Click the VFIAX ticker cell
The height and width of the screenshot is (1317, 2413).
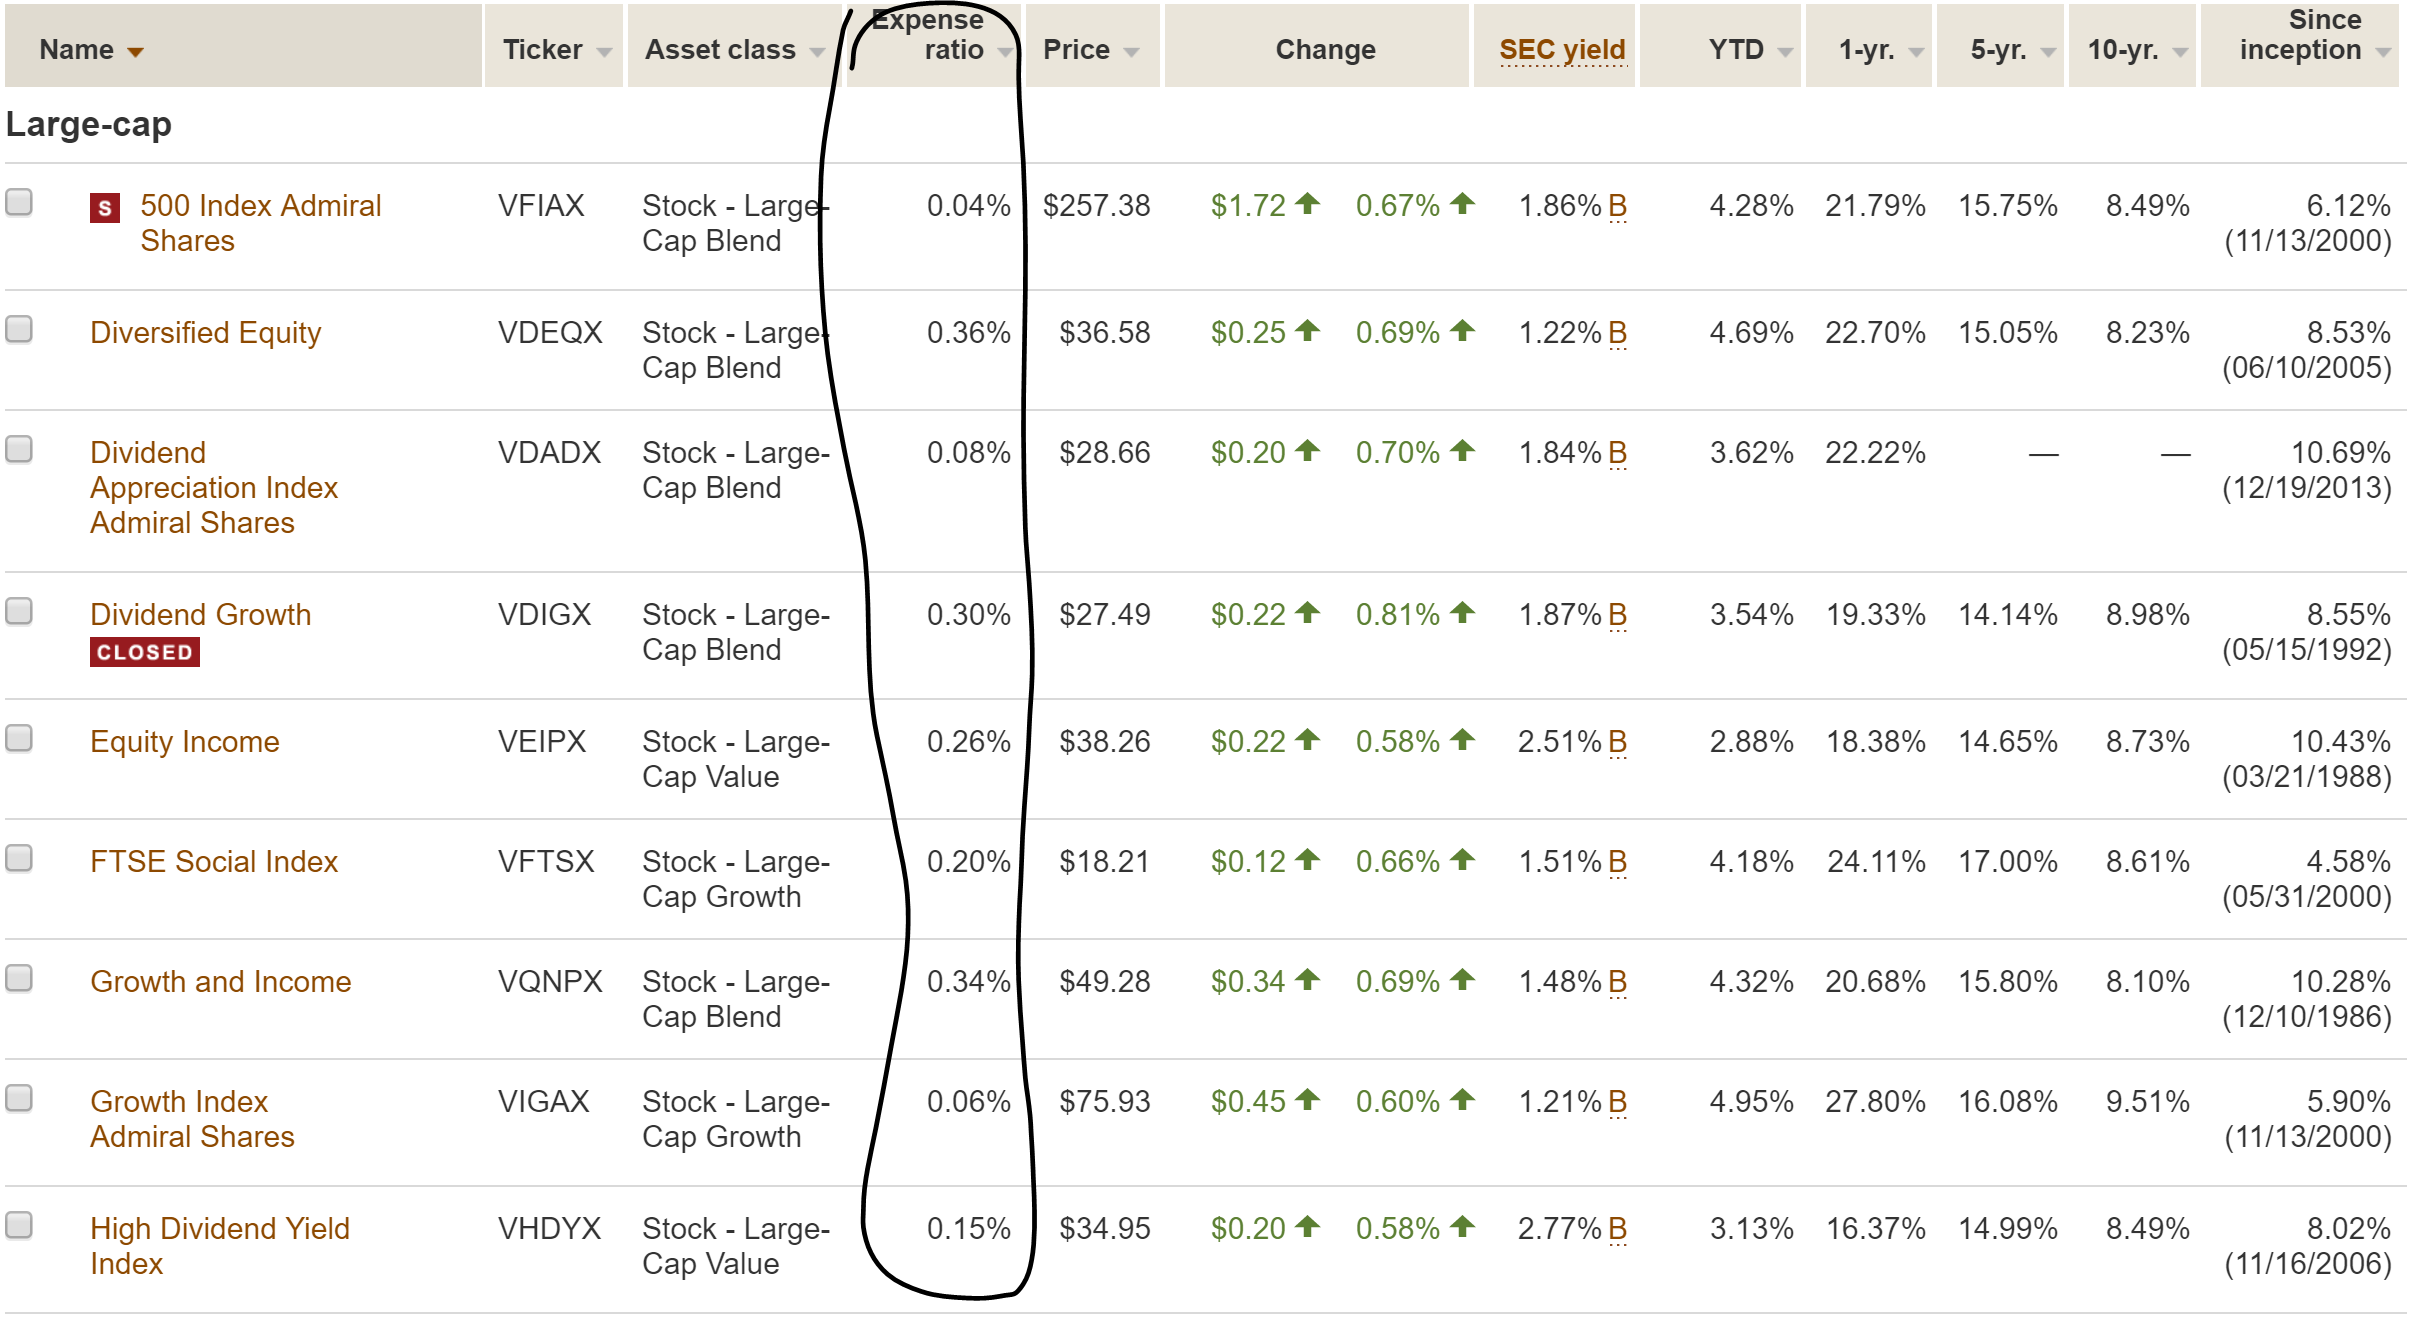click(x=541, y=206)
